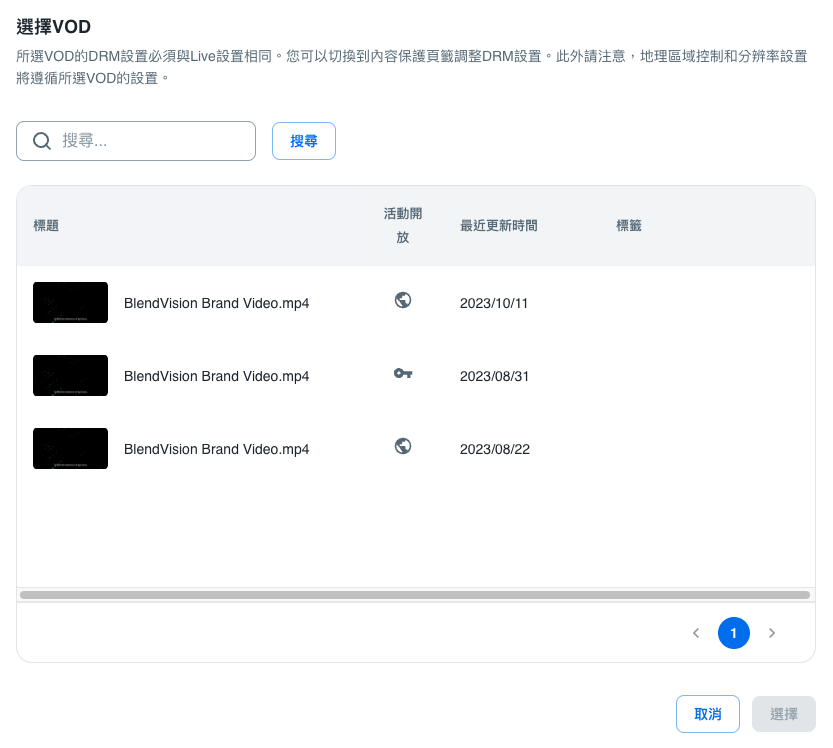Go to the next page with the right chevron

[x=771, y=633]
